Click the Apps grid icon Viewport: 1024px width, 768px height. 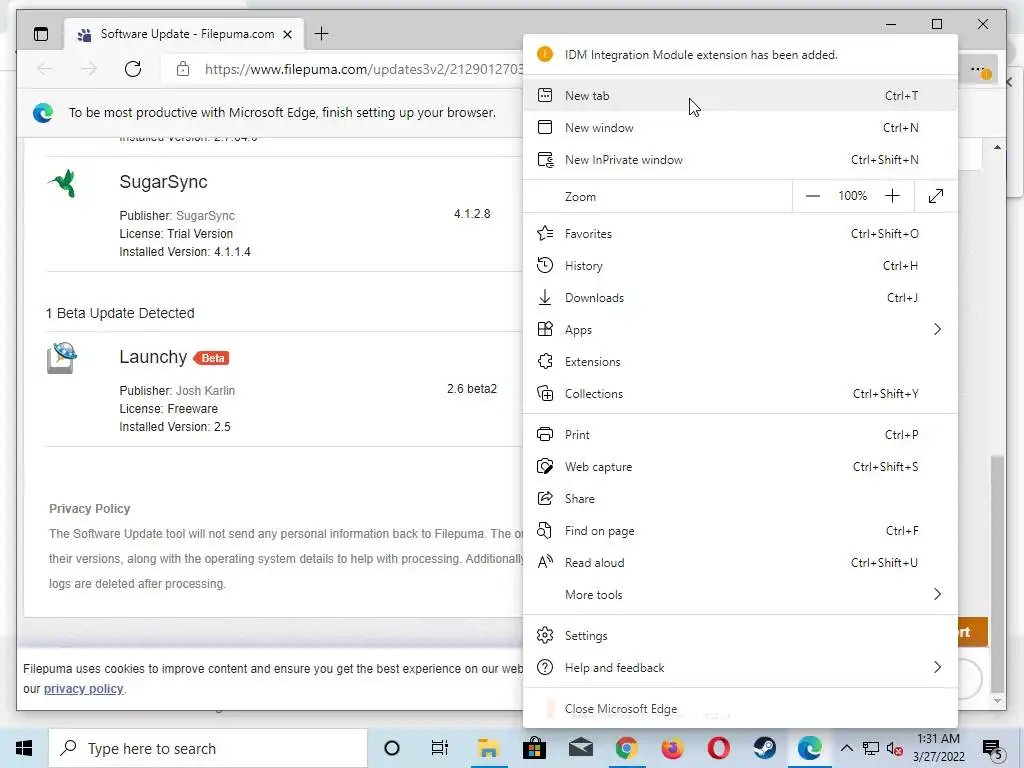point(545,329)
